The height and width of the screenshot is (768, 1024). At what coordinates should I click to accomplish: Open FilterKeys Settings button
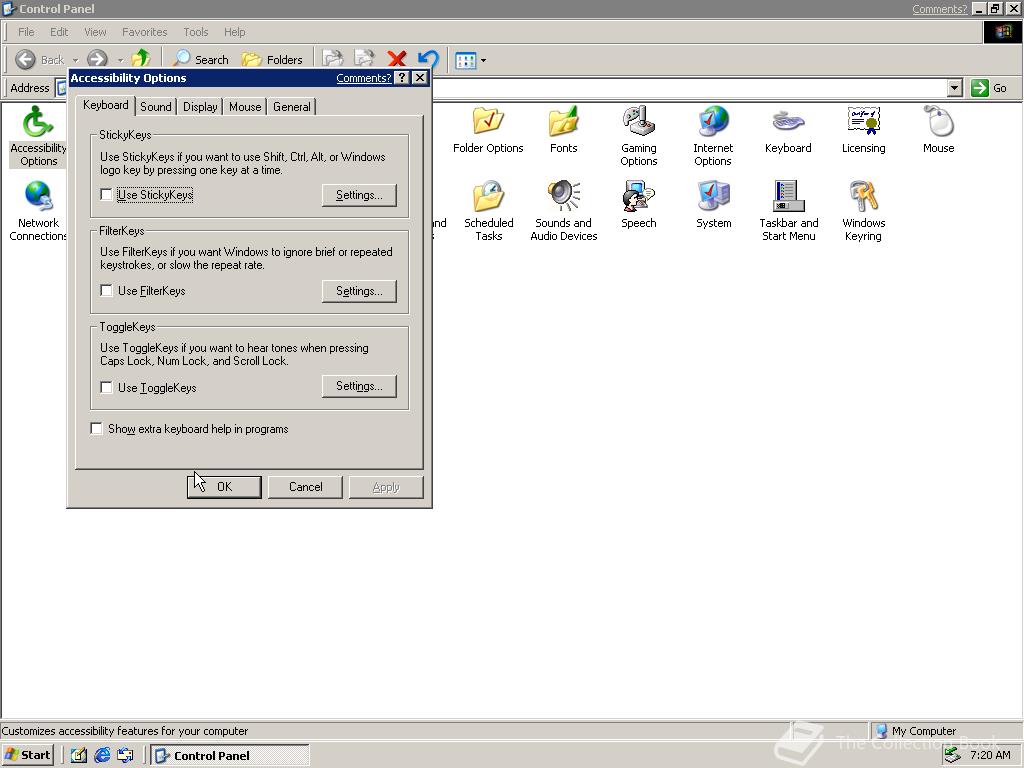[359, 291]
